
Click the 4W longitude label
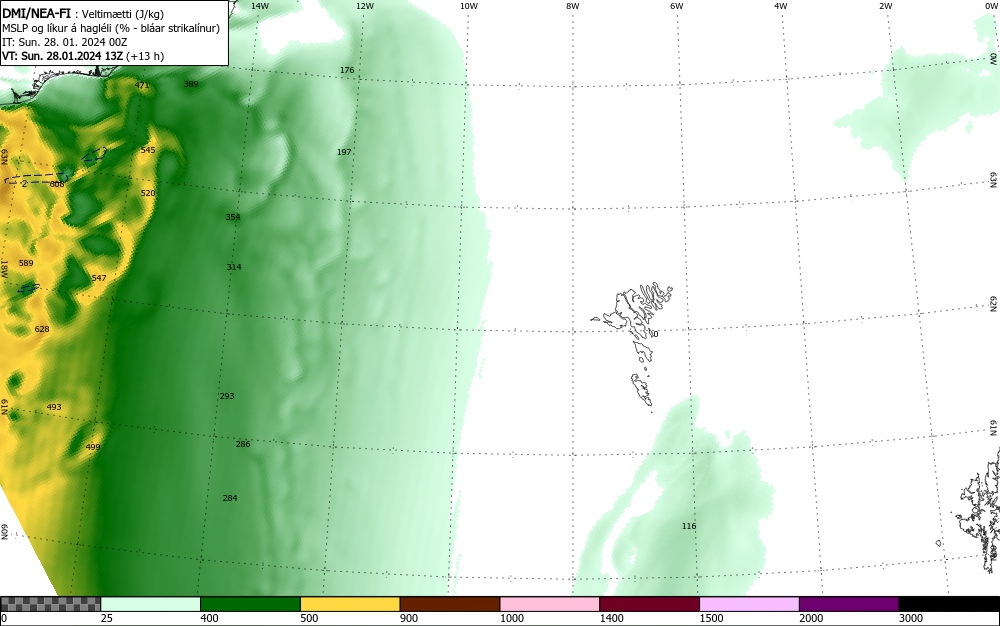[x=781, y=6]
